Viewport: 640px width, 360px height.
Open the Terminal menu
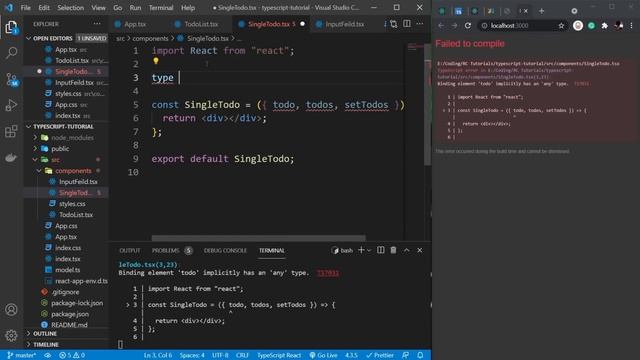point(160,8)
